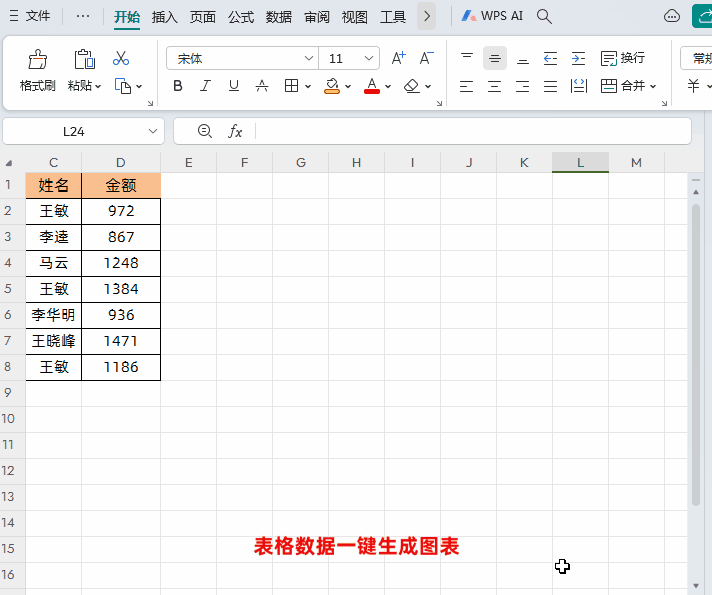Open the font size 11 dropdown
The height and width of the screenshot is (595, 712).
(x=369, y=58)
